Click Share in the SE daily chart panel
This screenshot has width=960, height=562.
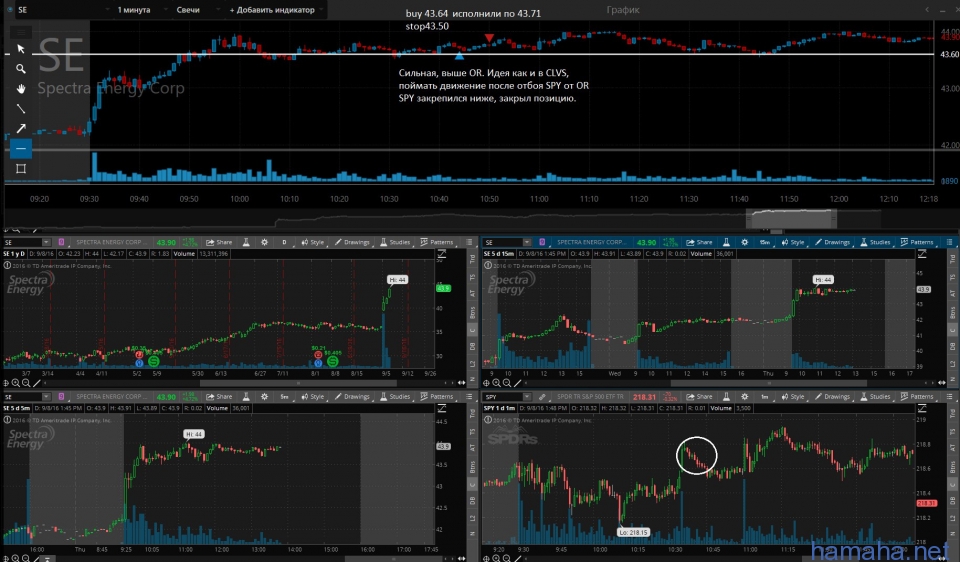(x=219, y=242)
